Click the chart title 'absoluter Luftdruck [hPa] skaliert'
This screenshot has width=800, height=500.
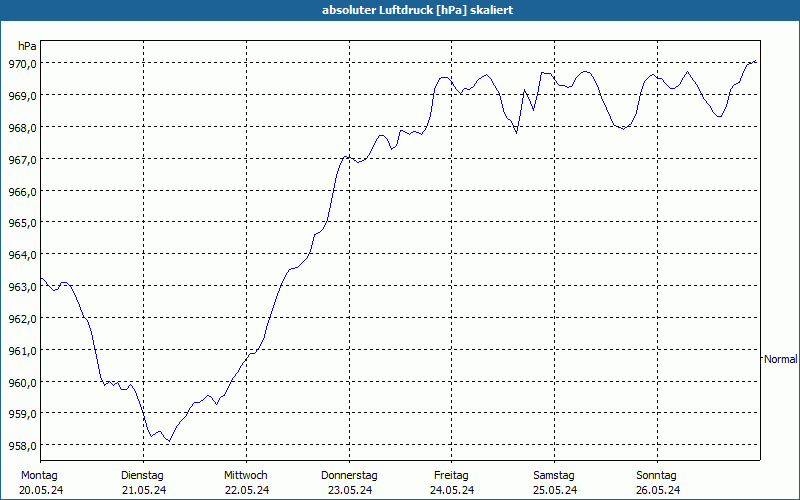417,10
